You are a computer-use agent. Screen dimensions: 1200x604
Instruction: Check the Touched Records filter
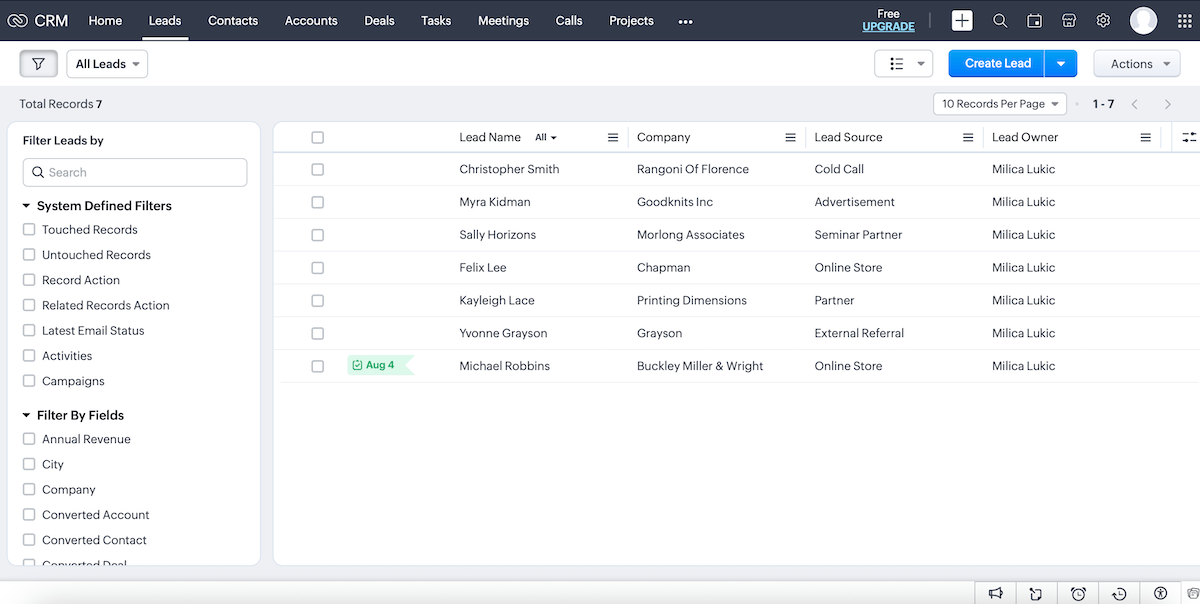pos(29,229)
